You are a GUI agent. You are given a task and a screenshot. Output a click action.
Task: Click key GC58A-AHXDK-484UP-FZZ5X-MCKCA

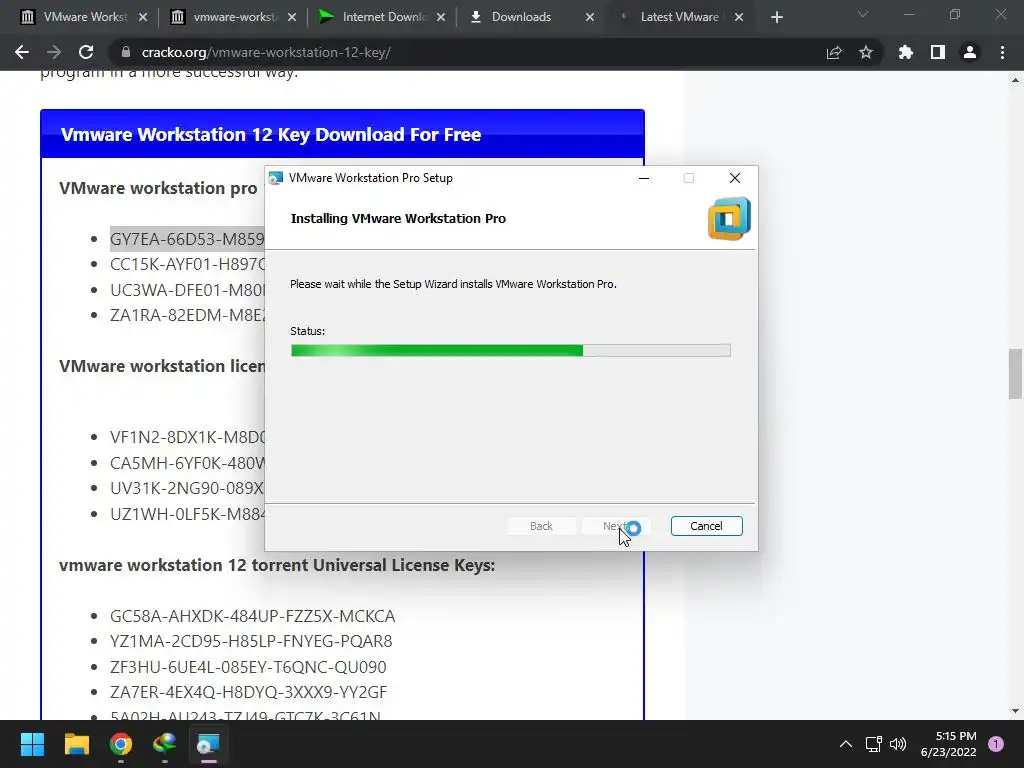click(x=252, y=616)
